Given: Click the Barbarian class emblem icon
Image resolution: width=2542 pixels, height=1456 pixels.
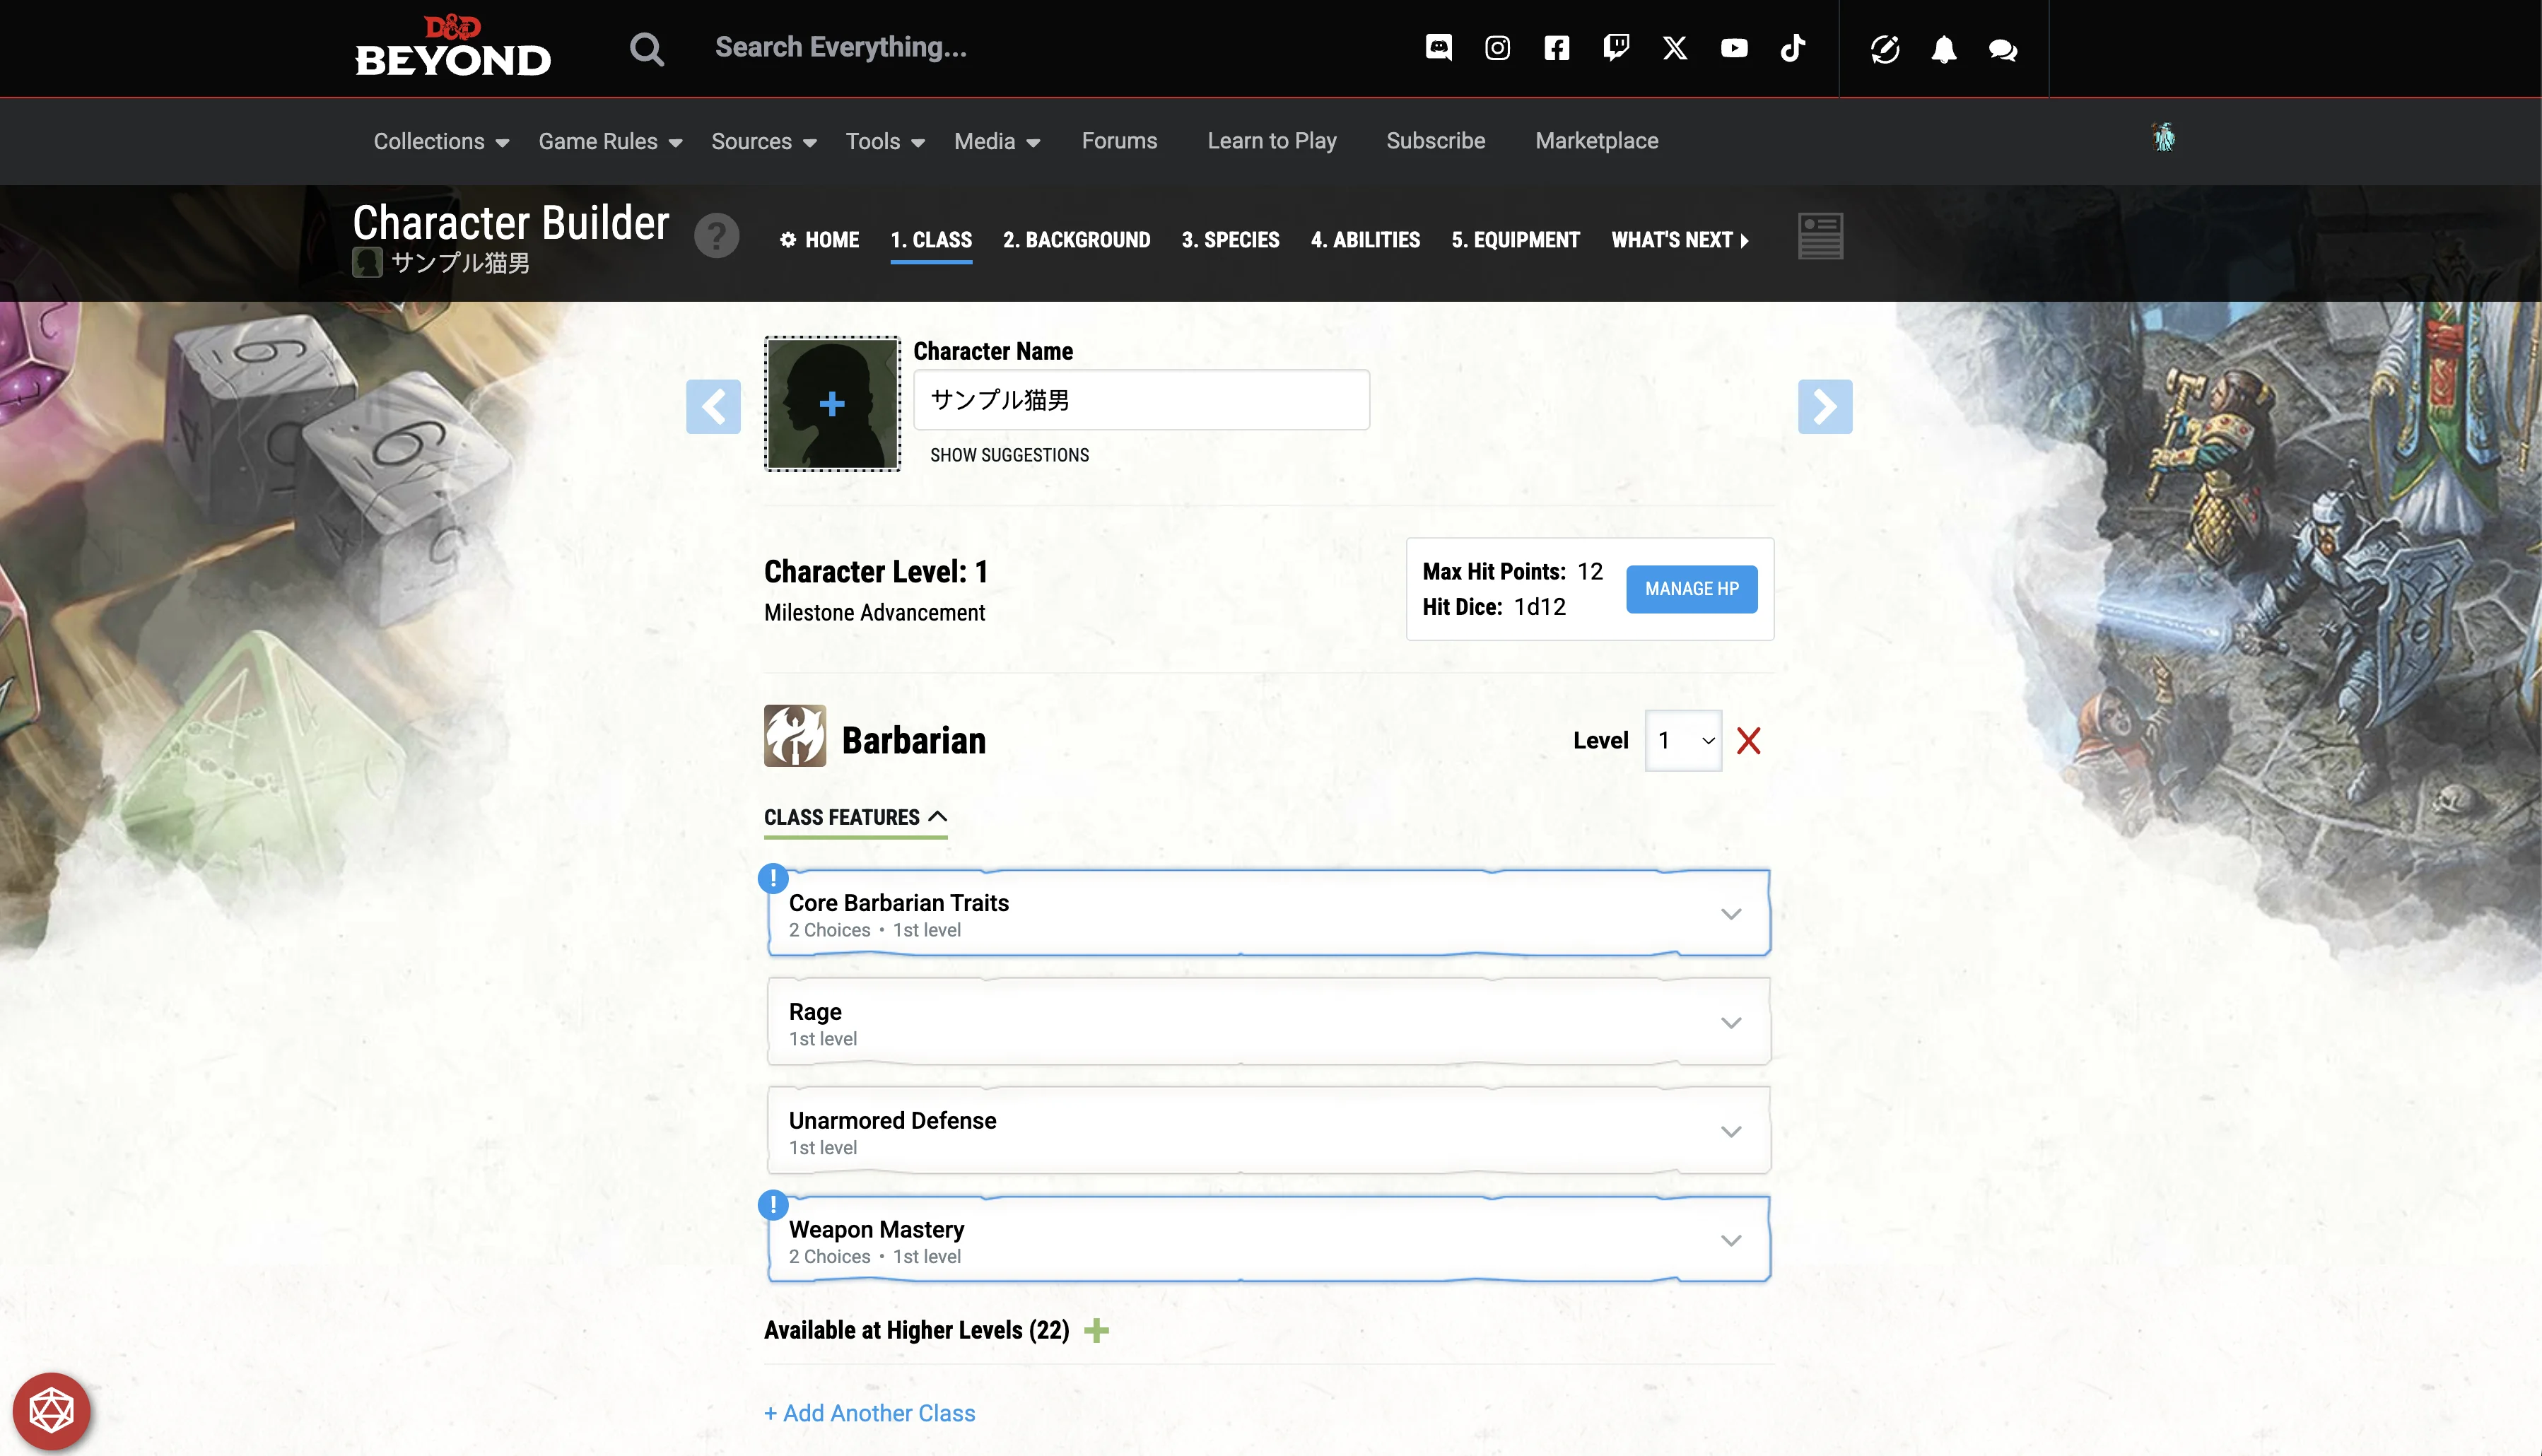Looking at the screenshot, I should click(795, 736).
